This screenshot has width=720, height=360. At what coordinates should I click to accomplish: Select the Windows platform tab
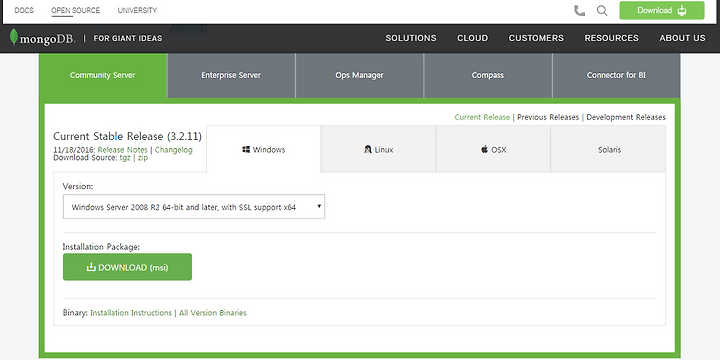click(264, 149)
